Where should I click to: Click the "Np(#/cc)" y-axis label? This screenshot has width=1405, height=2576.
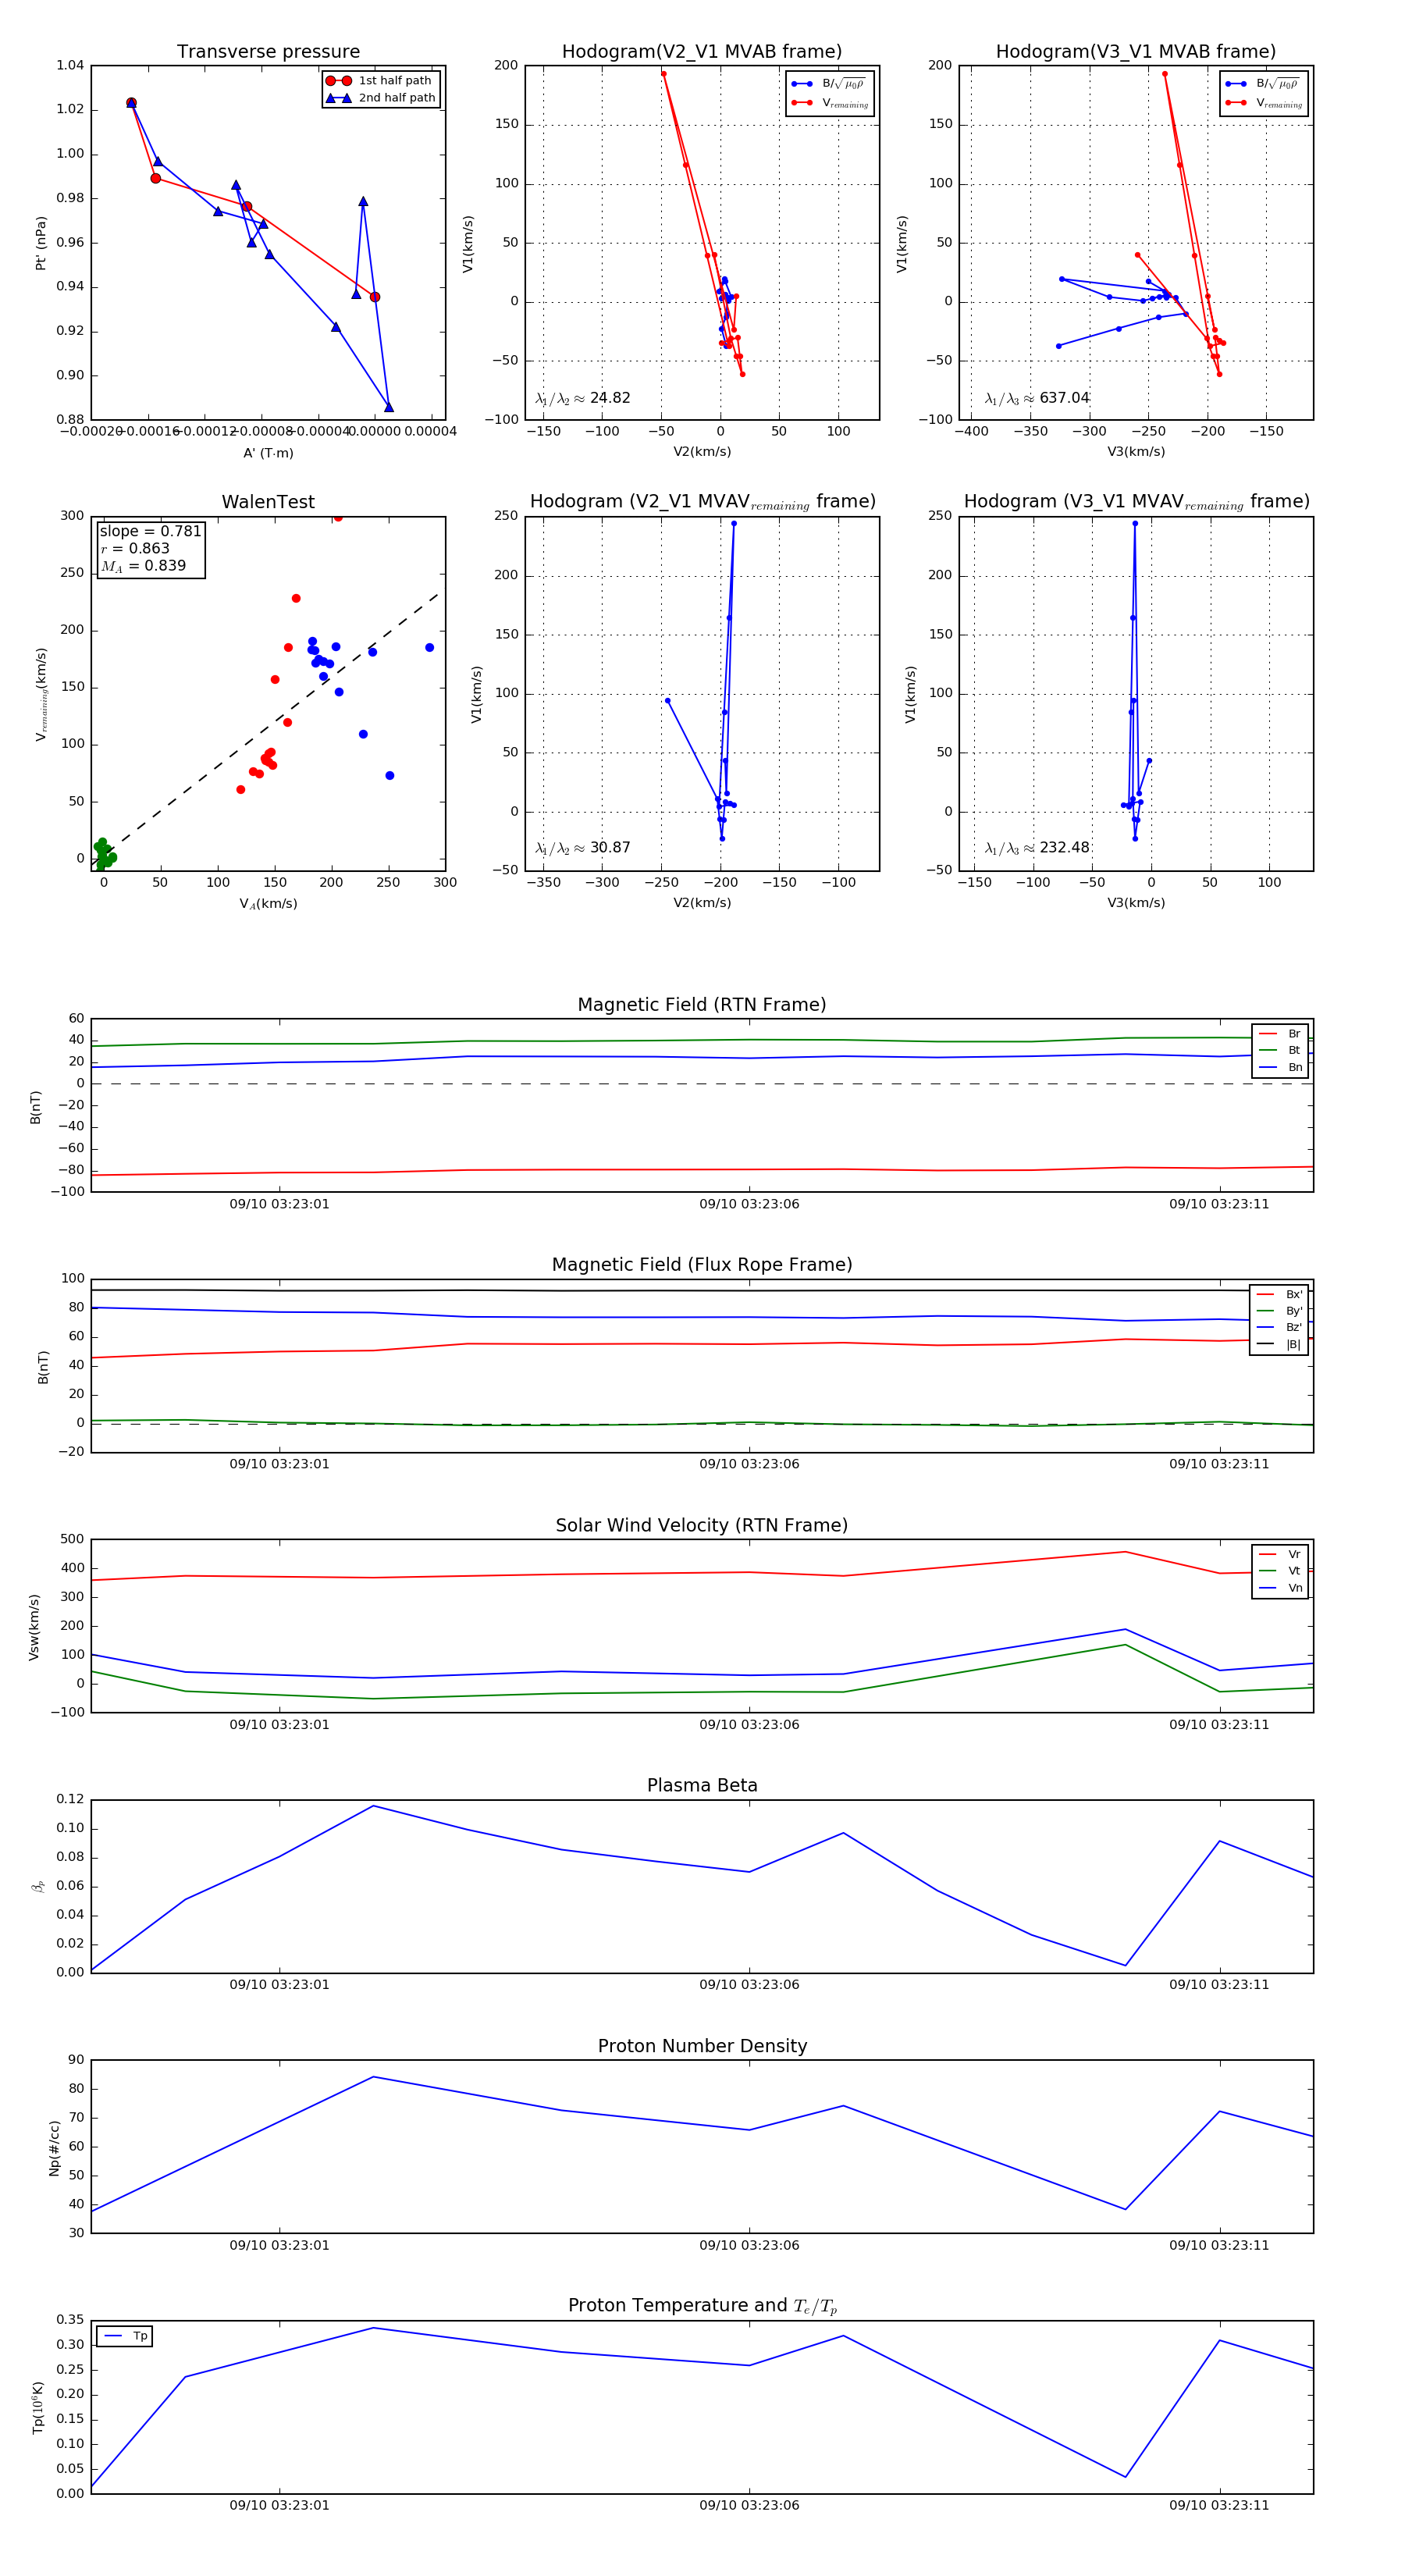click(54, 2147)
